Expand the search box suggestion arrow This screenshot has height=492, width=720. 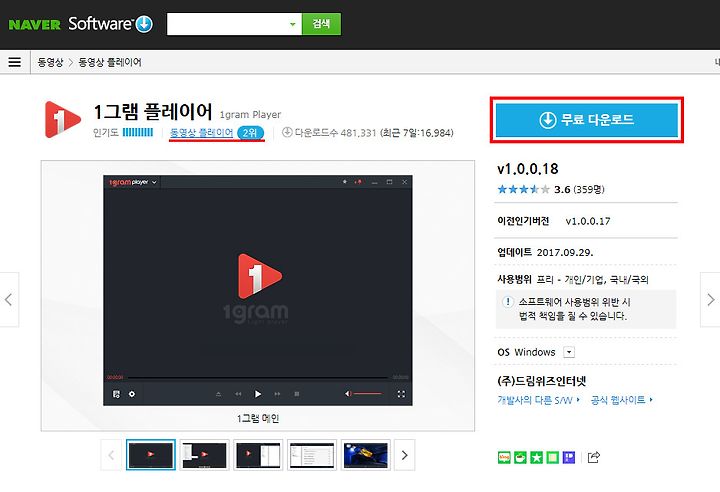tap(292, 24)
